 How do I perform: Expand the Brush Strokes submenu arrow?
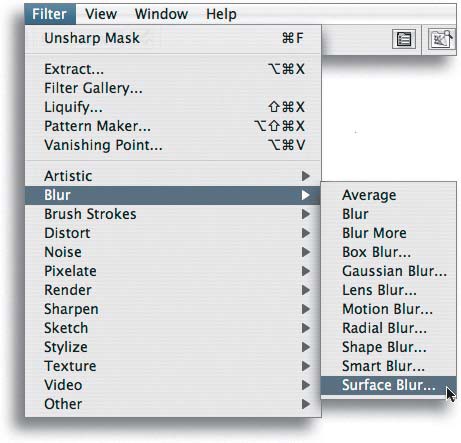pyautogui.click(x=306, y=214)
